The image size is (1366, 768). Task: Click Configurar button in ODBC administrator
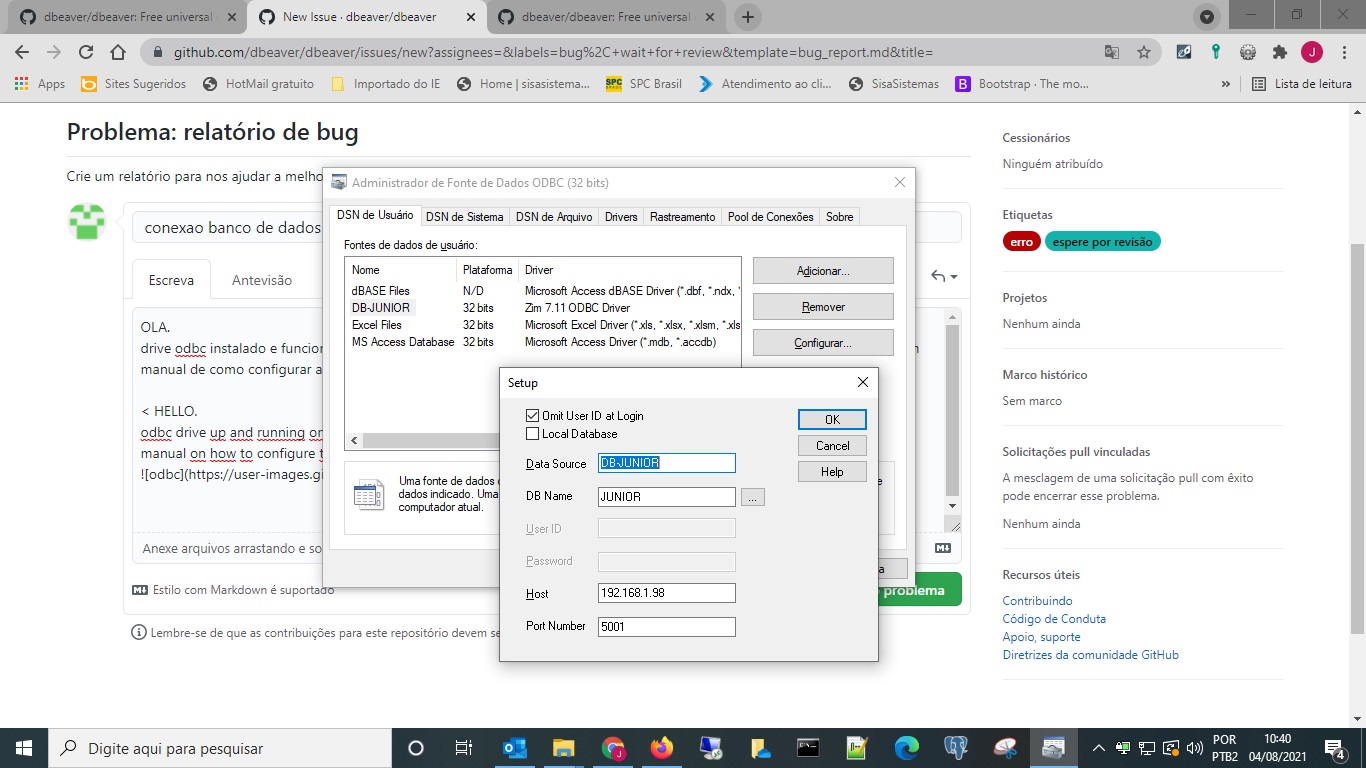pos(823,343)
